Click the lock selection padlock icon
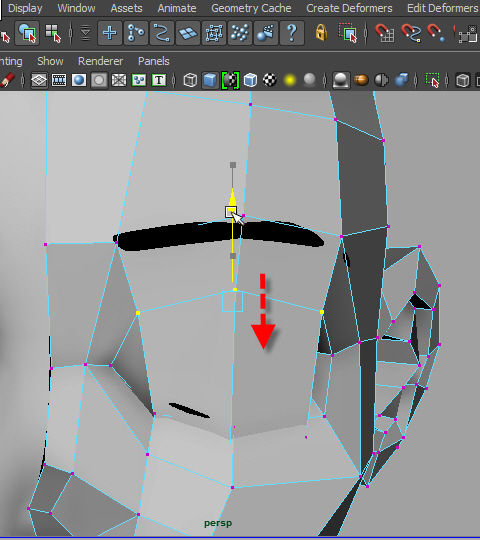 (321, 33)
